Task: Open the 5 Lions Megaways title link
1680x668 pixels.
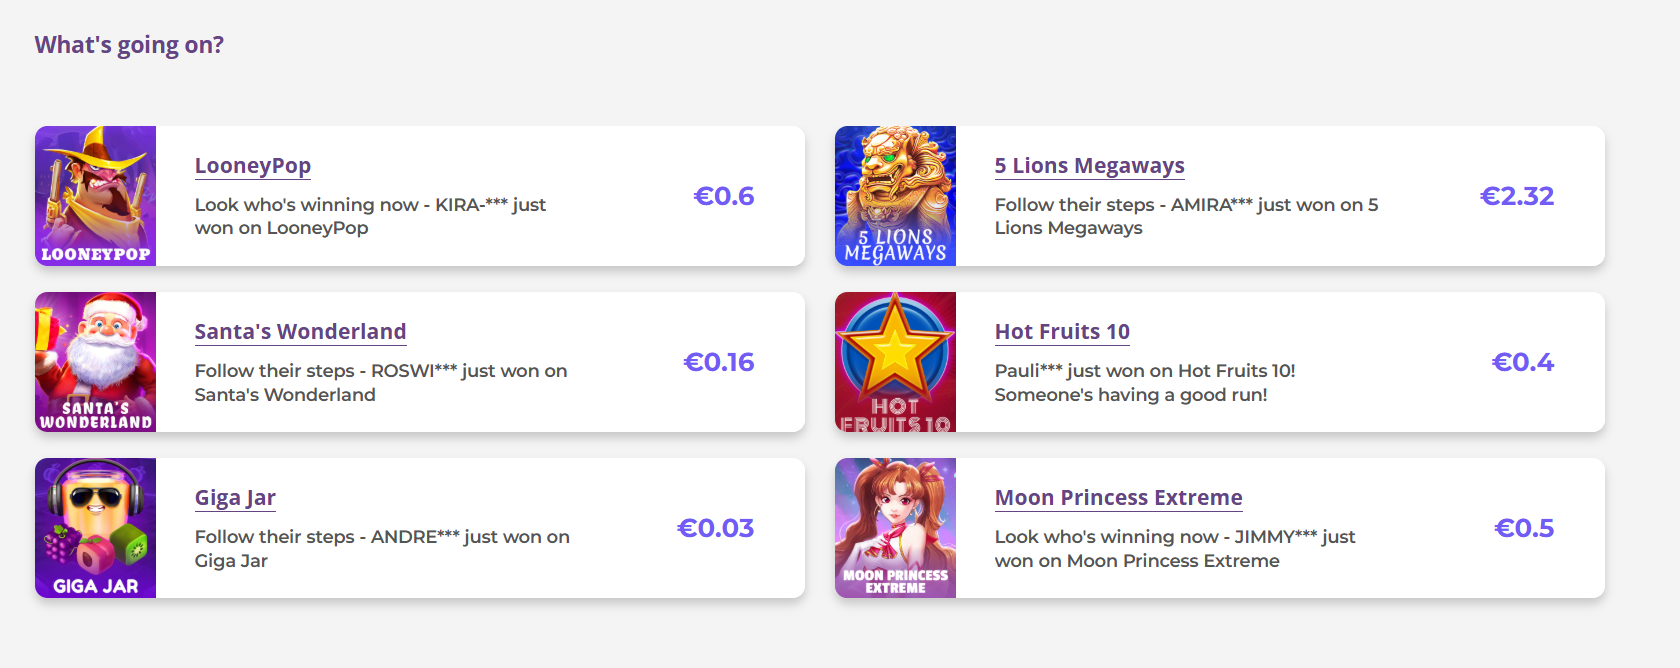Action: (x=1089, y=166)
